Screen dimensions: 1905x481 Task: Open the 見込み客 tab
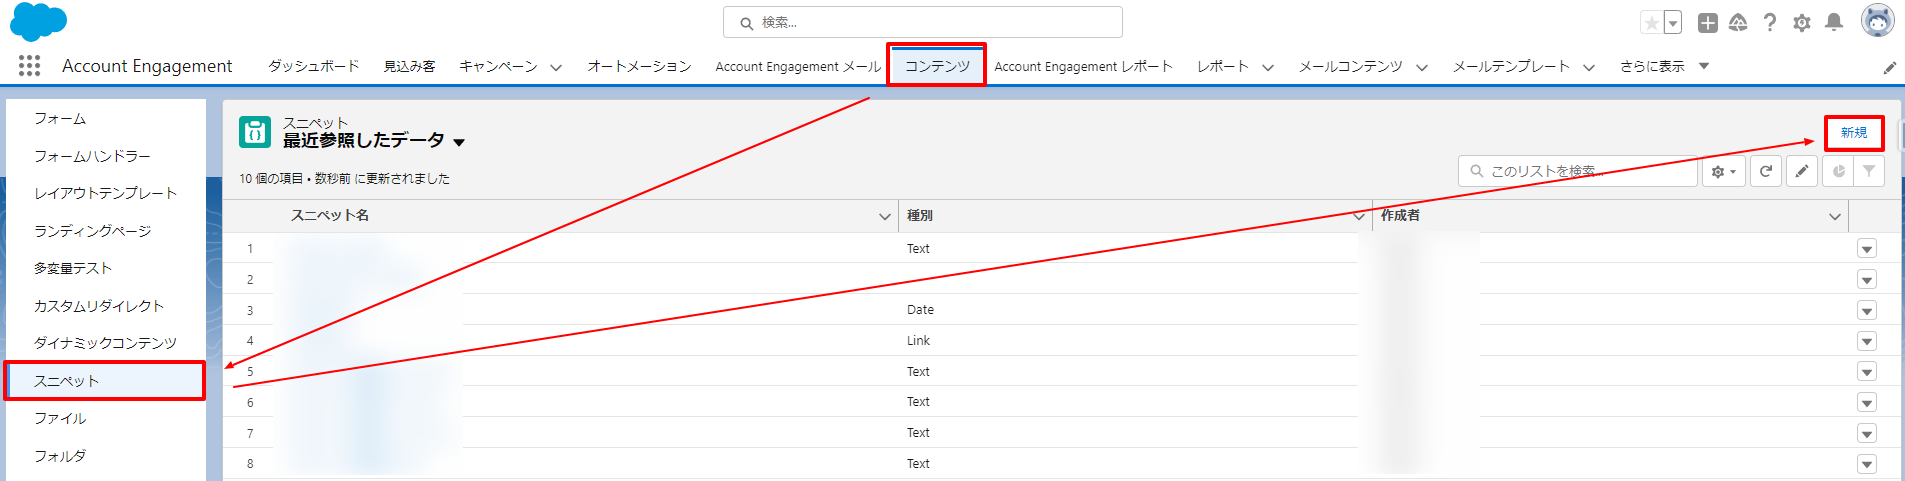click(409, 66)
